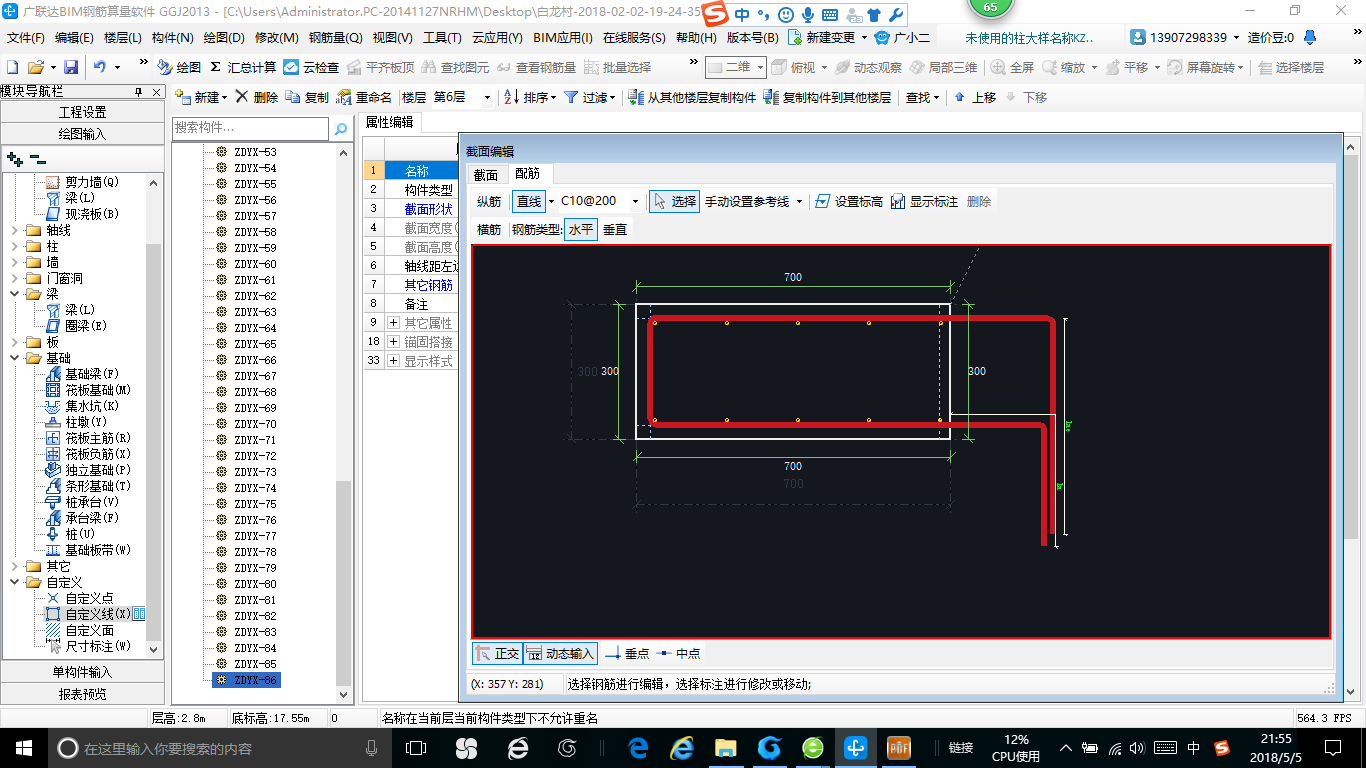Open 楼层 第6层 floor dropdown
This screenshot has height=768, width=1366.
point(487,97)
